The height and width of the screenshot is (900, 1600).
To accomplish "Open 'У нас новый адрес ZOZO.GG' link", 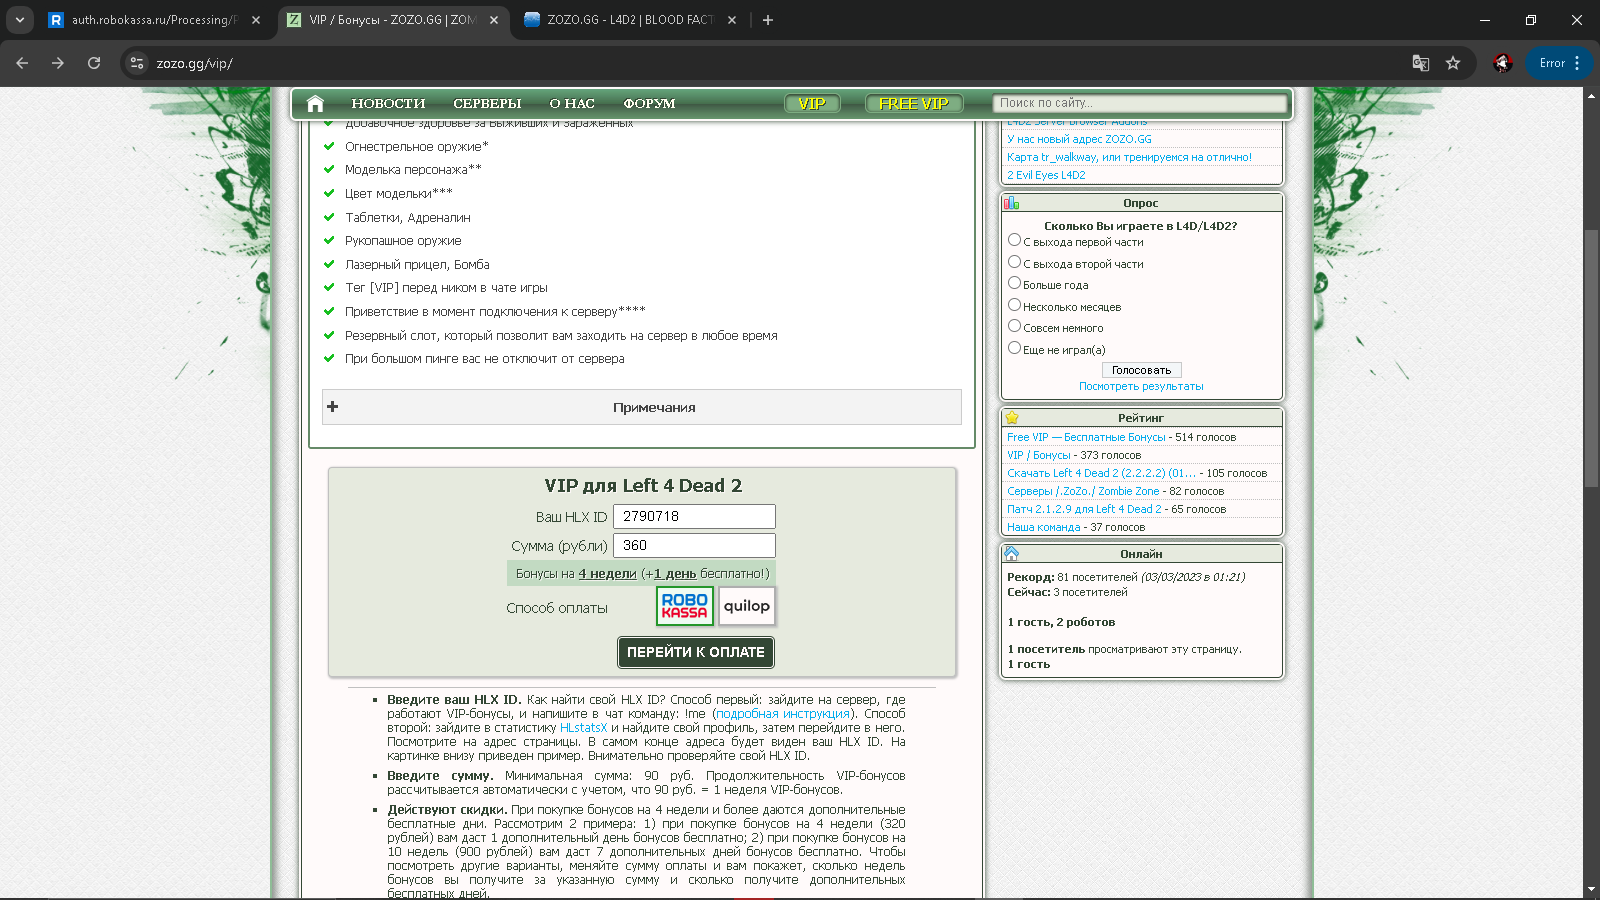I will [1079, 139].
